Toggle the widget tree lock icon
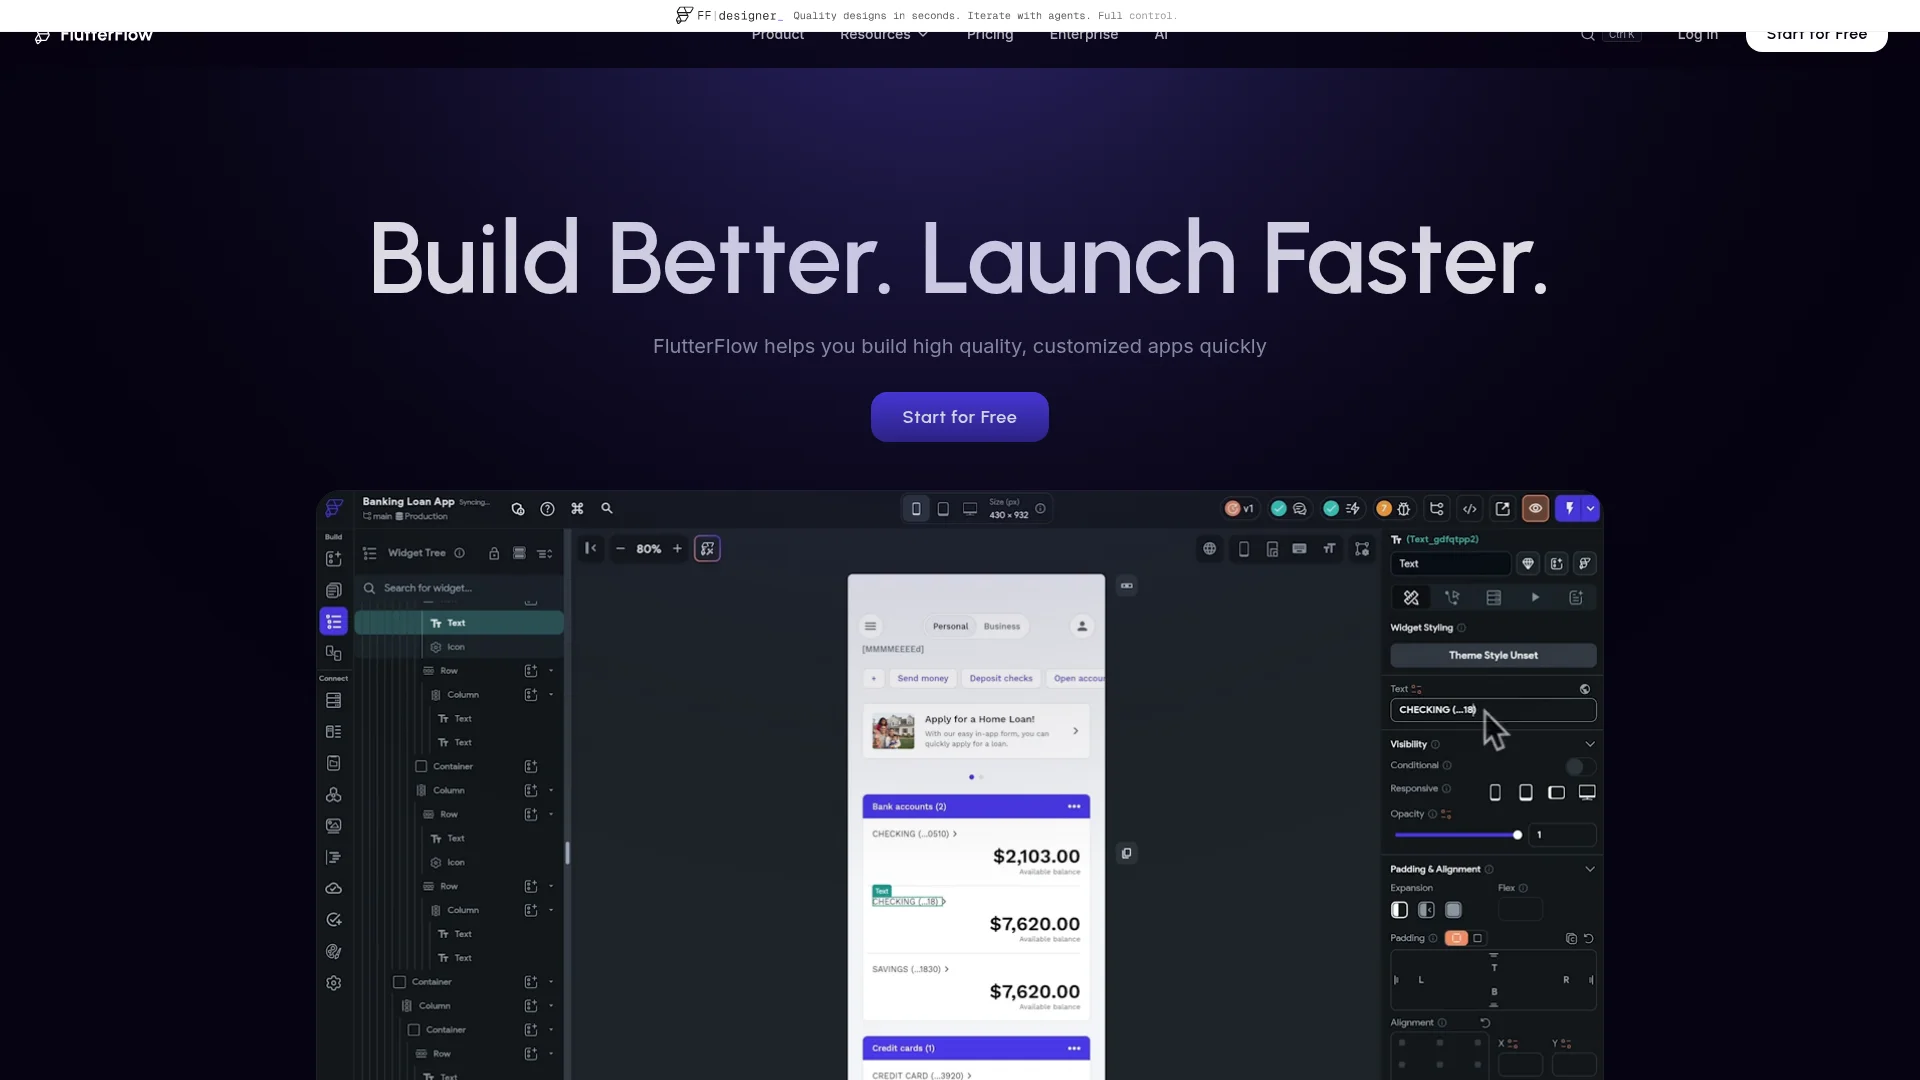Image resolution: width=1920 pixels, height=1080 pixels. pos(494,553)
